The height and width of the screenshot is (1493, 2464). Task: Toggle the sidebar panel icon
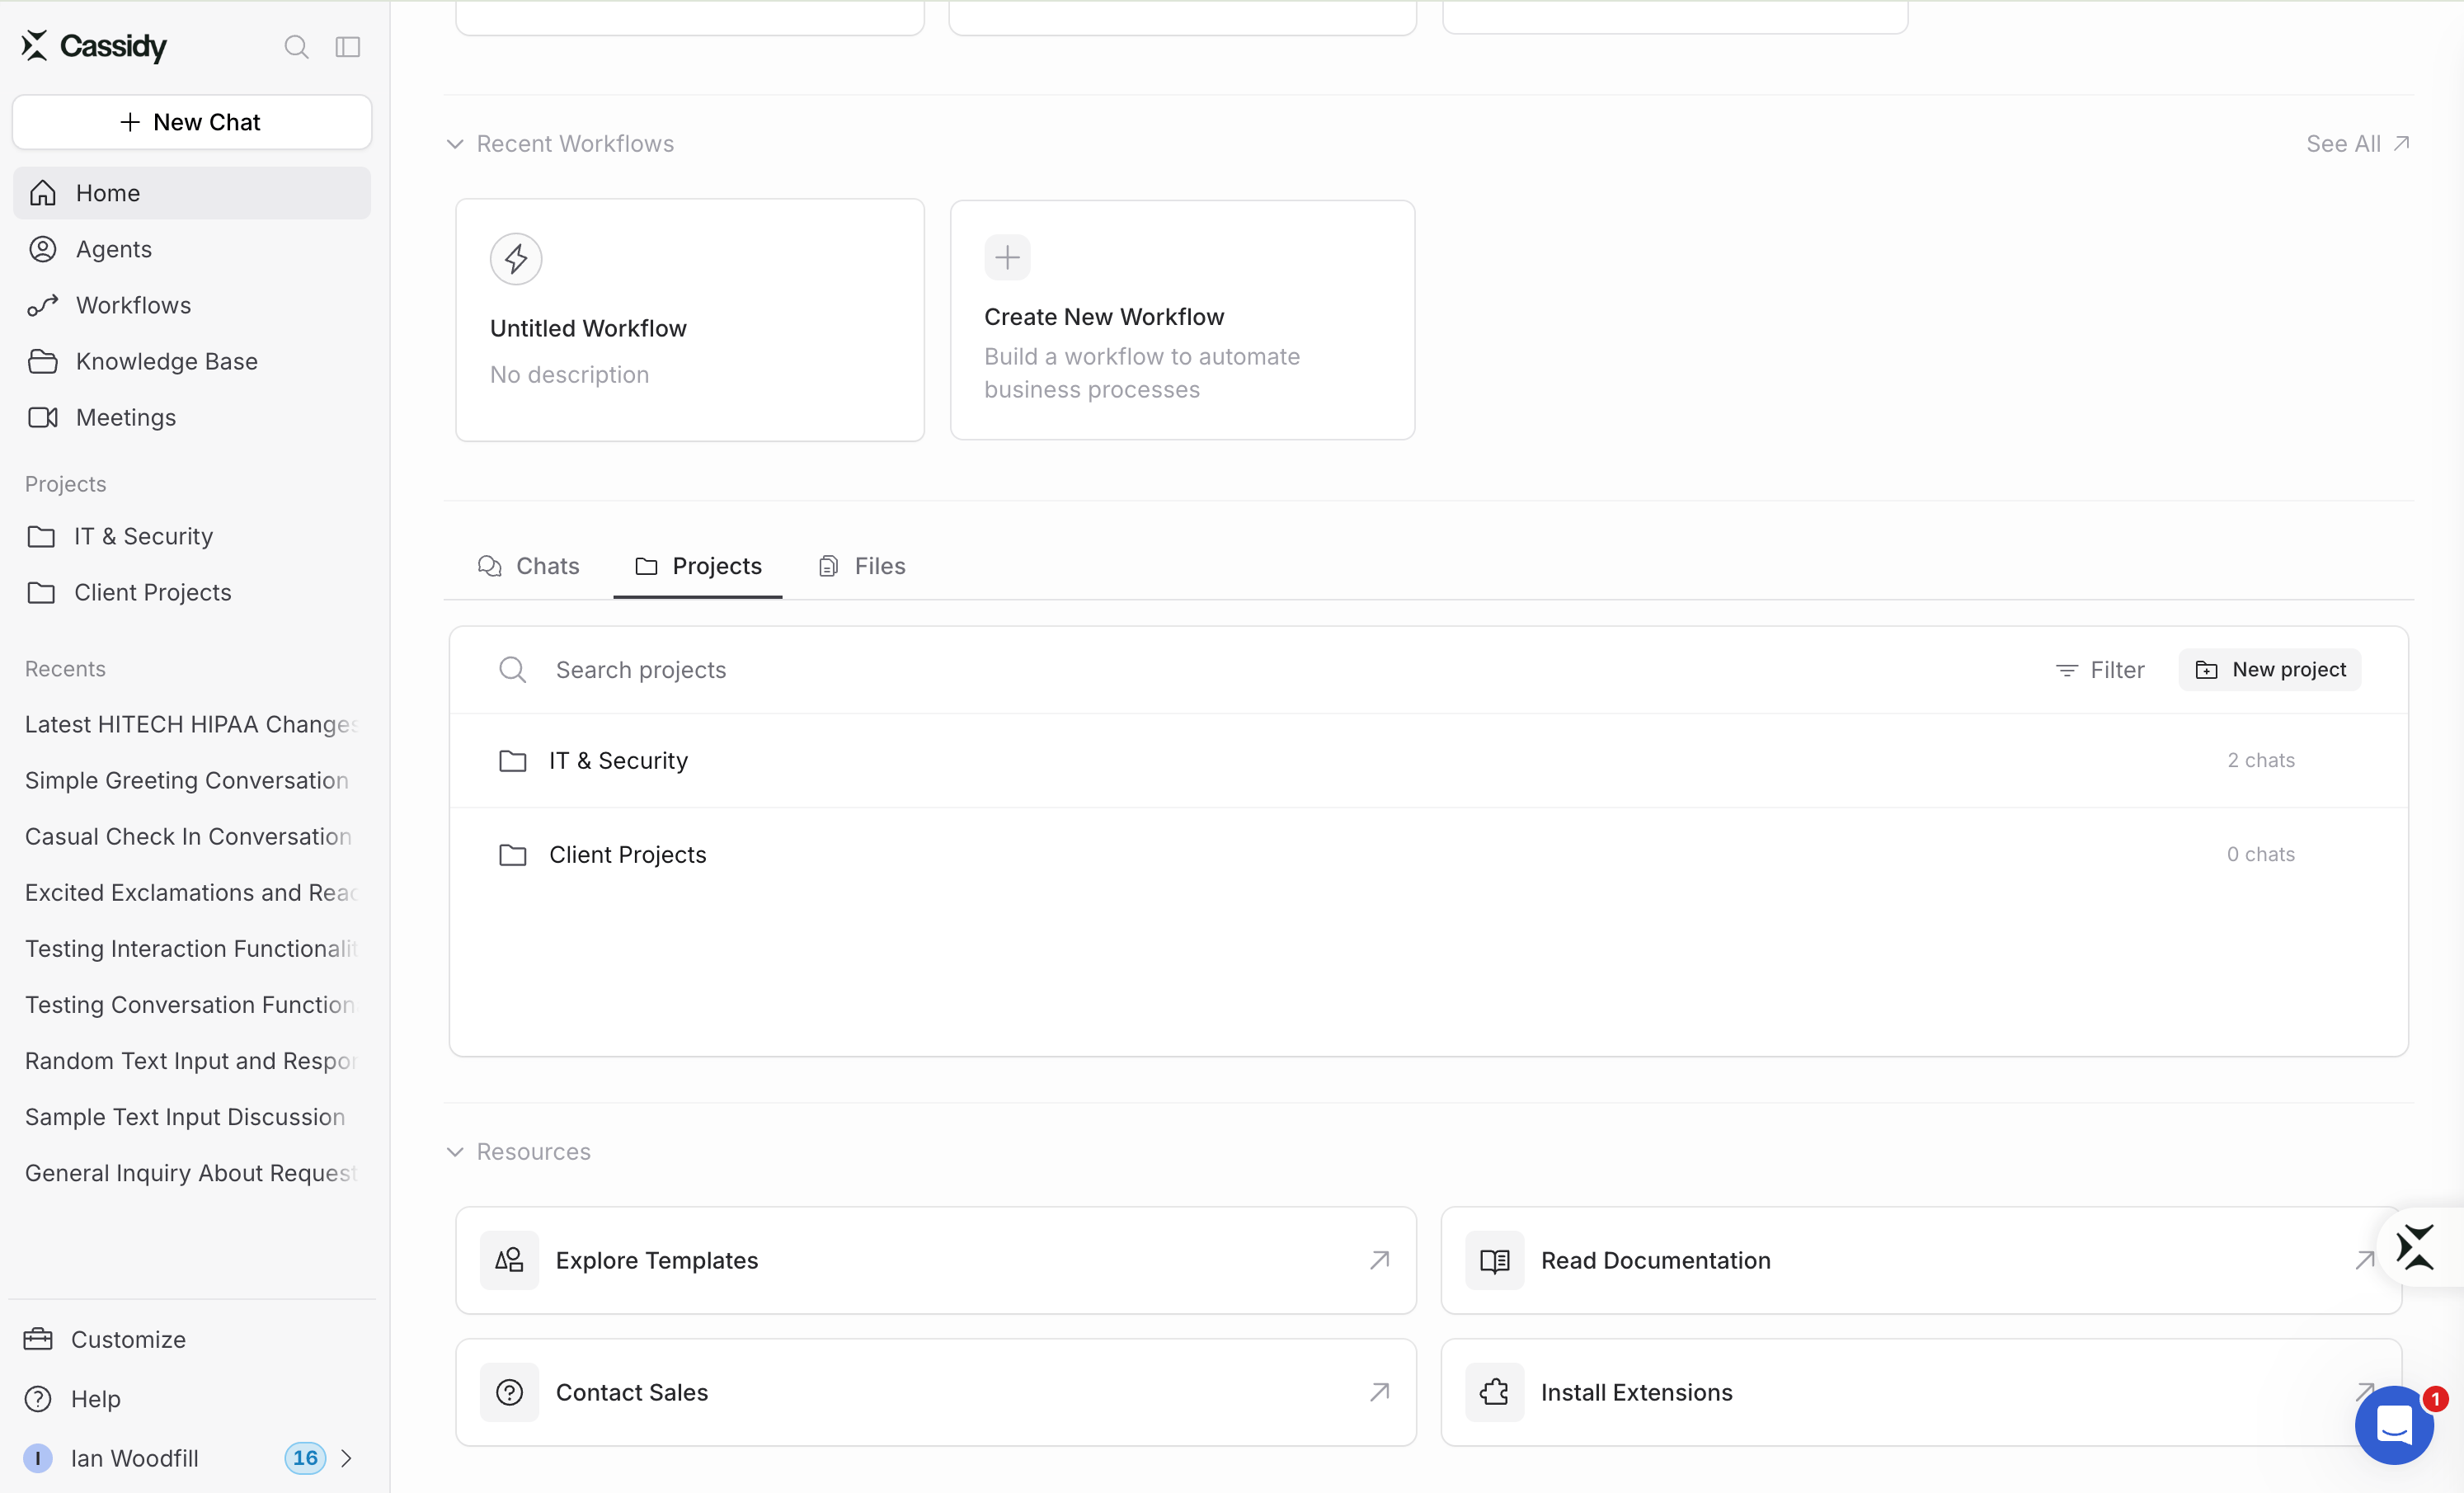pos(347,47)
